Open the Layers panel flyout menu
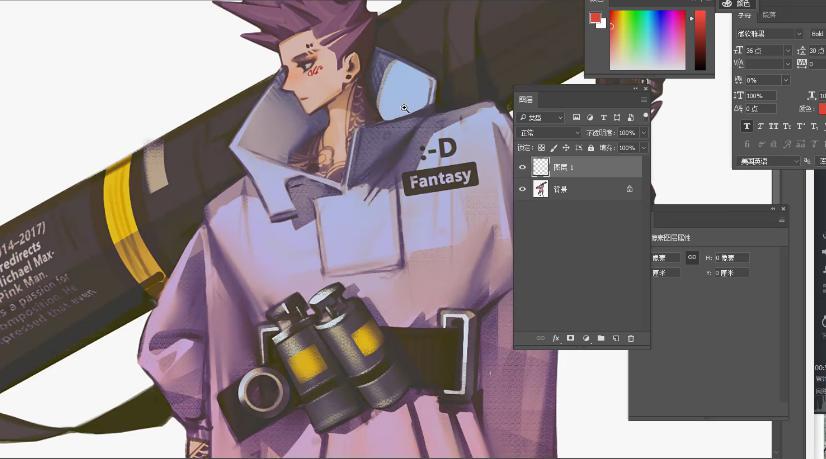The width and height of the screenshot is (826, 459). [643, 100]
